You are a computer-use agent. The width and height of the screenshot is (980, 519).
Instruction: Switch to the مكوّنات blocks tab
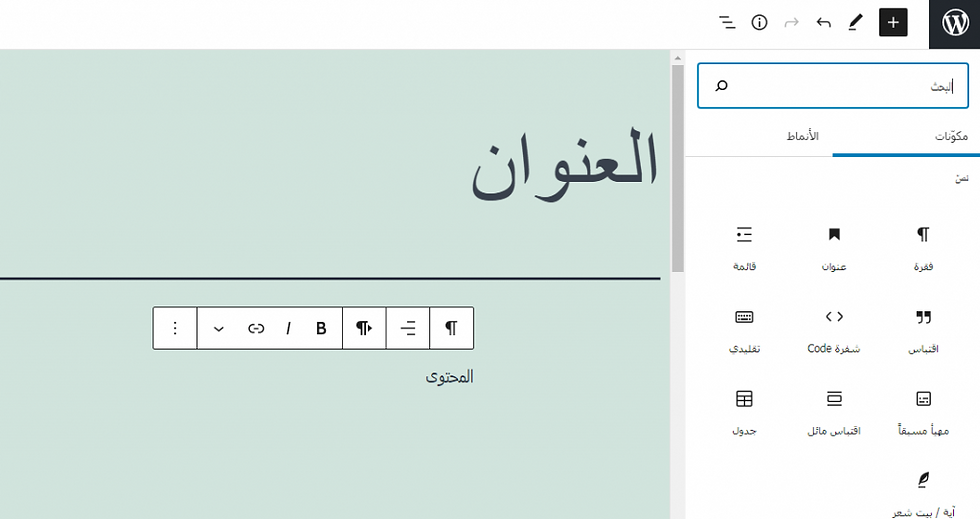point(951,136)
